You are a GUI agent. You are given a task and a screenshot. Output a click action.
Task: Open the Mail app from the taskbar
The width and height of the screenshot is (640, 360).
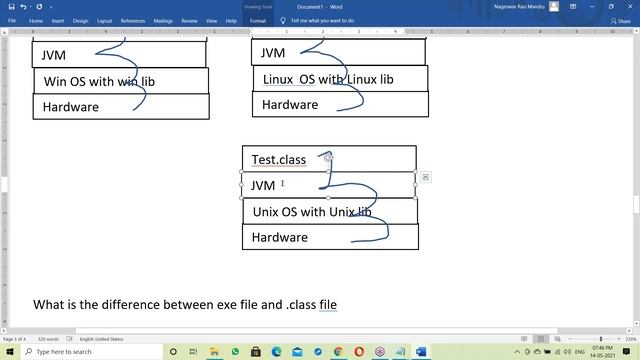(297, 351)
